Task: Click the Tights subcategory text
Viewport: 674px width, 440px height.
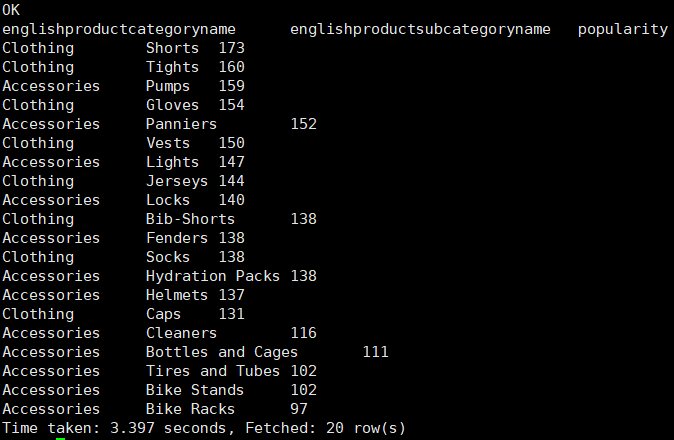Action: 172,67
